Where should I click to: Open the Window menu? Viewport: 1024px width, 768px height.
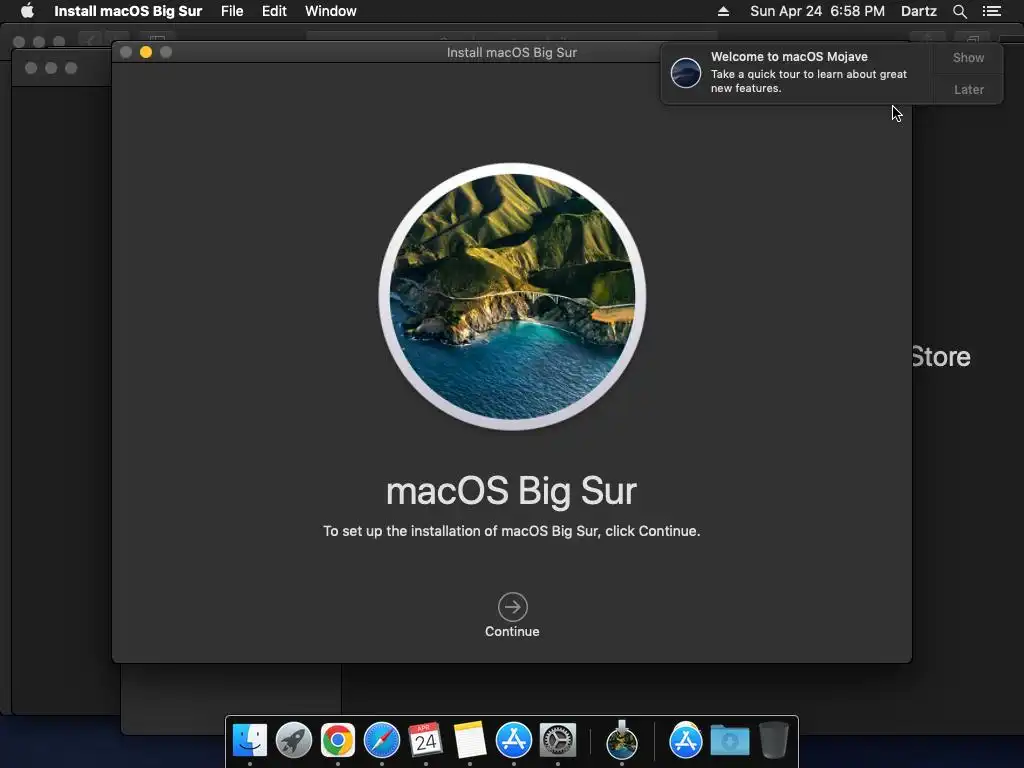[x=330, y=11]
